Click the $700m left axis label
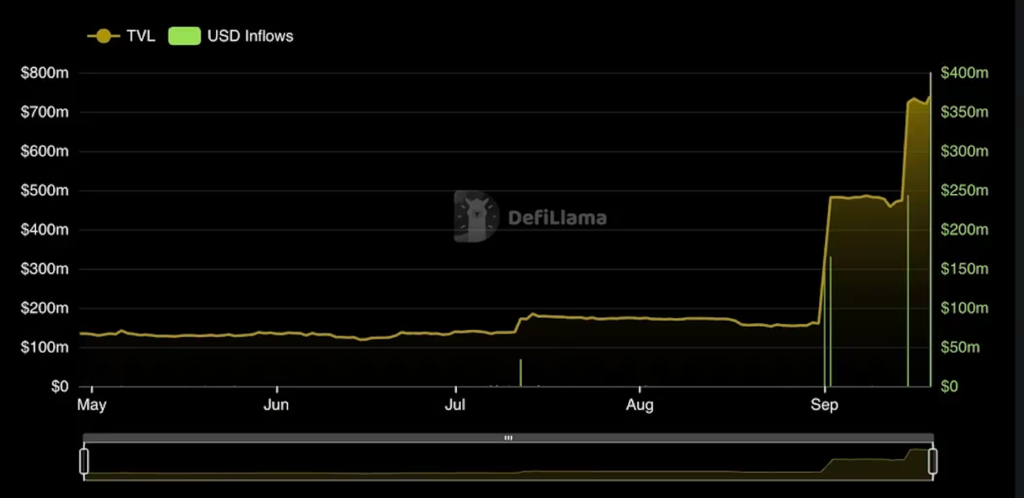The width and height of the screenshot is (1024, 498). click(x=45, y=112)
